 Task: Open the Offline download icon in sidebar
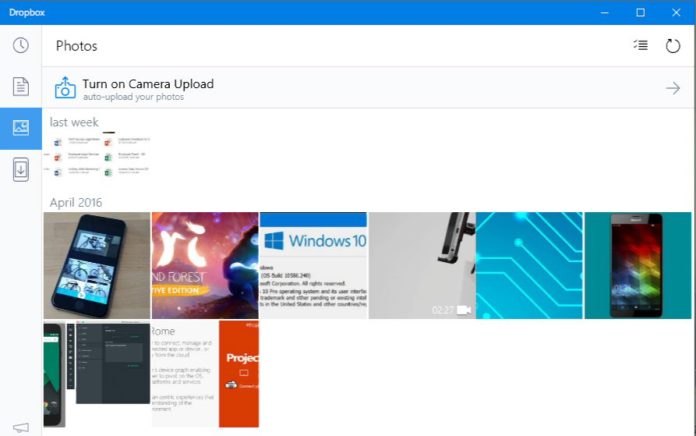pyautogui.click(x=21, y=169)
